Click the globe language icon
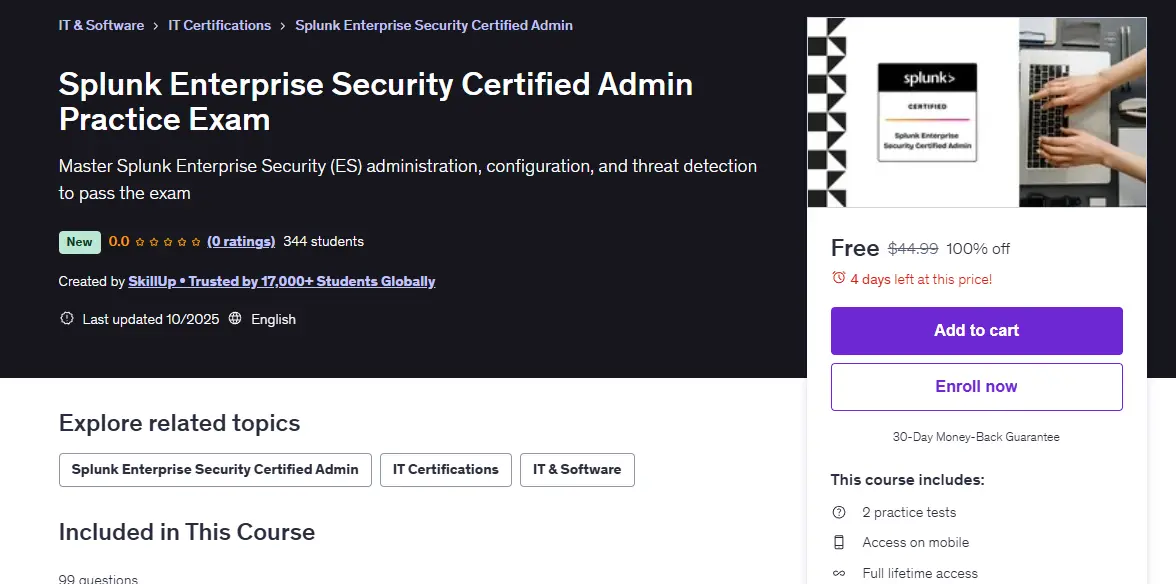Image resolution: width=1176 pixels, height=584 pixels. (235, 319)
